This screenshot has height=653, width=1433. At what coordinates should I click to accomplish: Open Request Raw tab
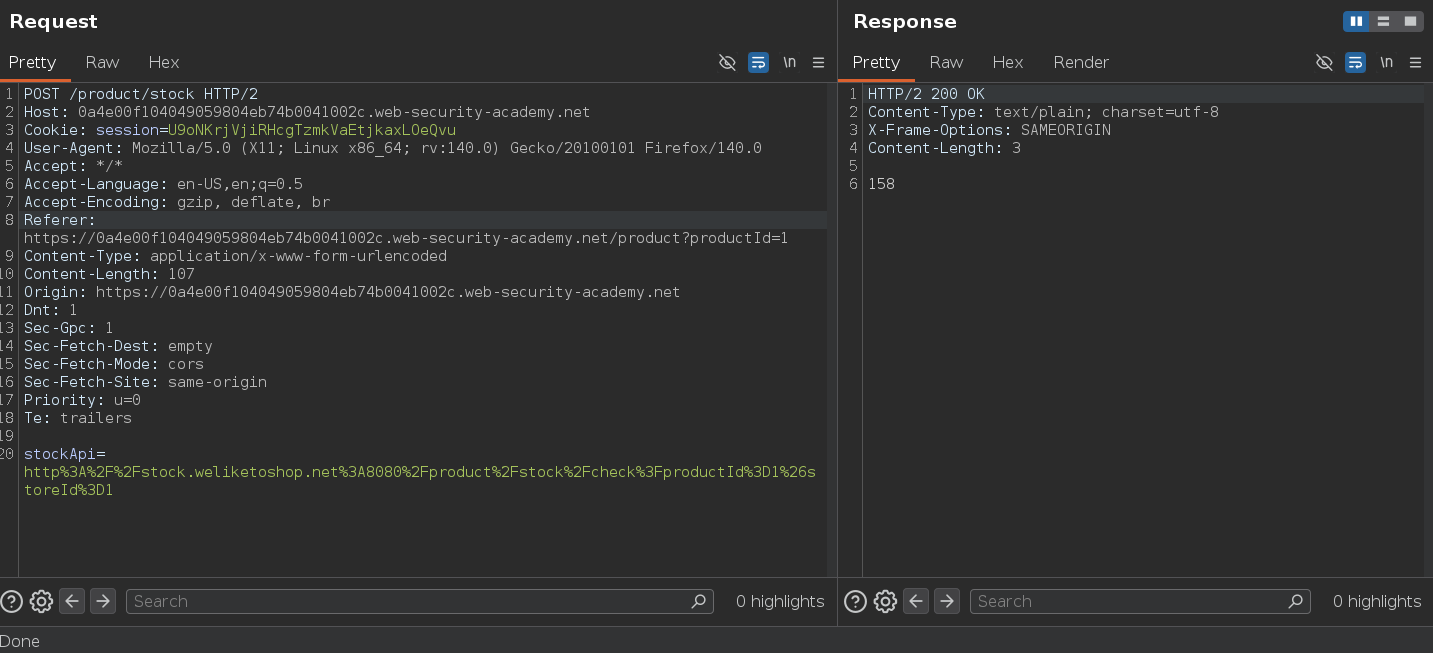point(102,62)
